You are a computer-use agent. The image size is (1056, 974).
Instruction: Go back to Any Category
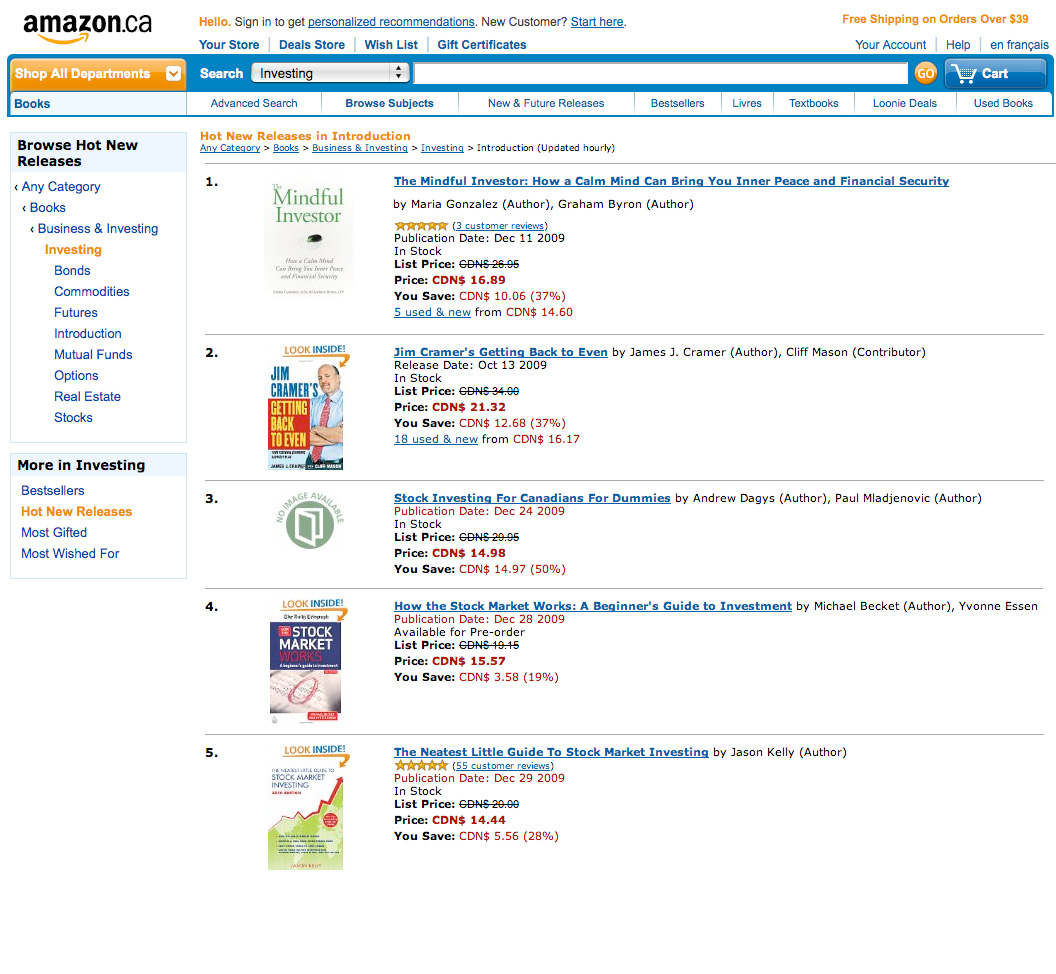click(61, 186)
